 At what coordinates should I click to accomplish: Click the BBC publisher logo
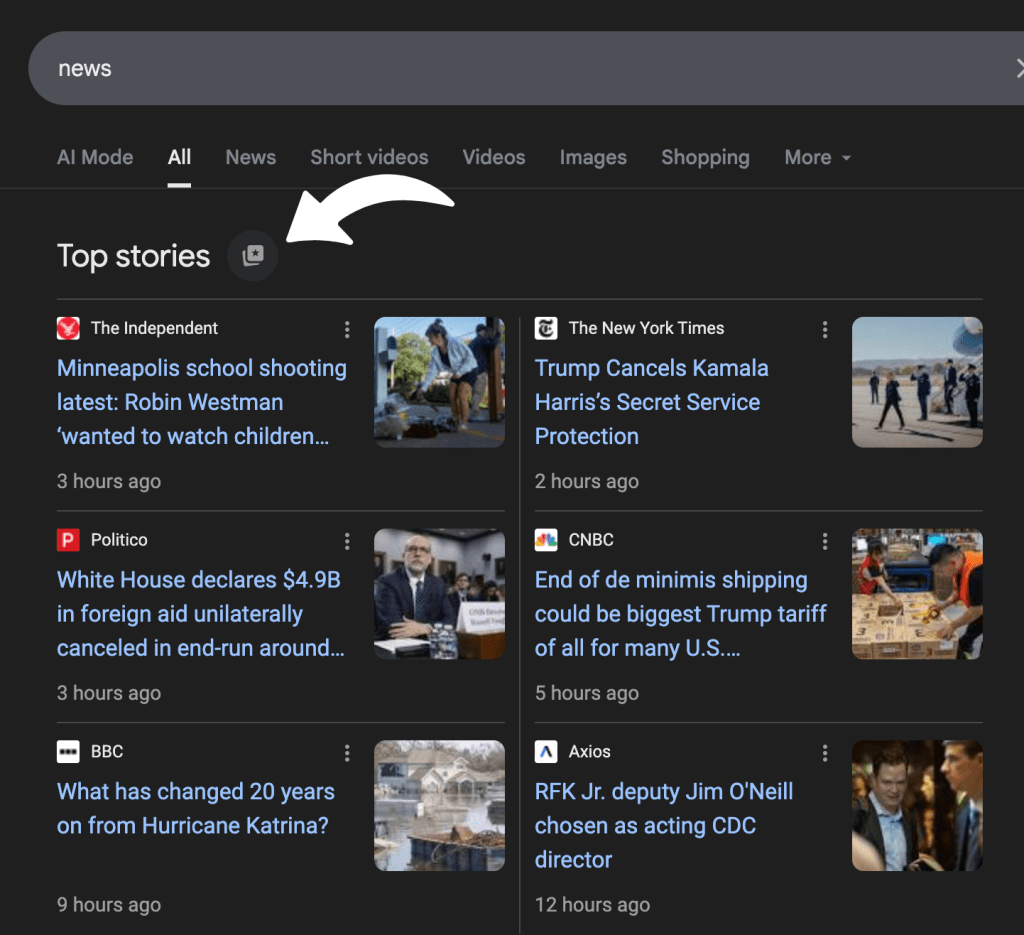(x=67, y=752)
